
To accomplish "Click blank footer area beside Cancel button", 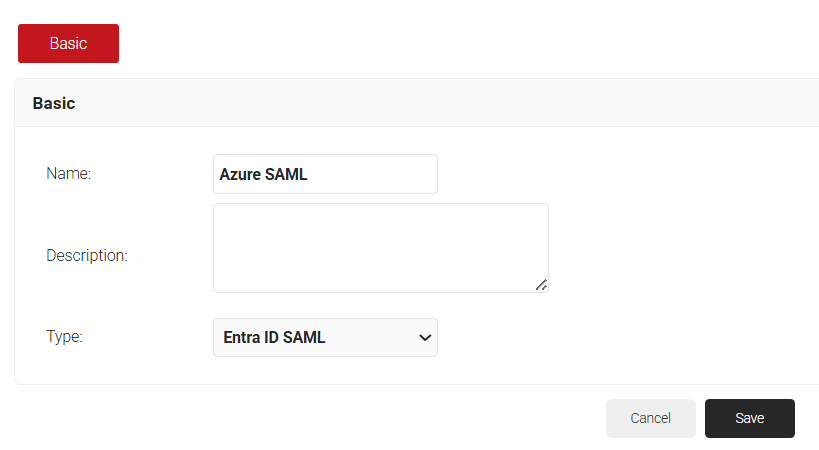I will [400, 418].
